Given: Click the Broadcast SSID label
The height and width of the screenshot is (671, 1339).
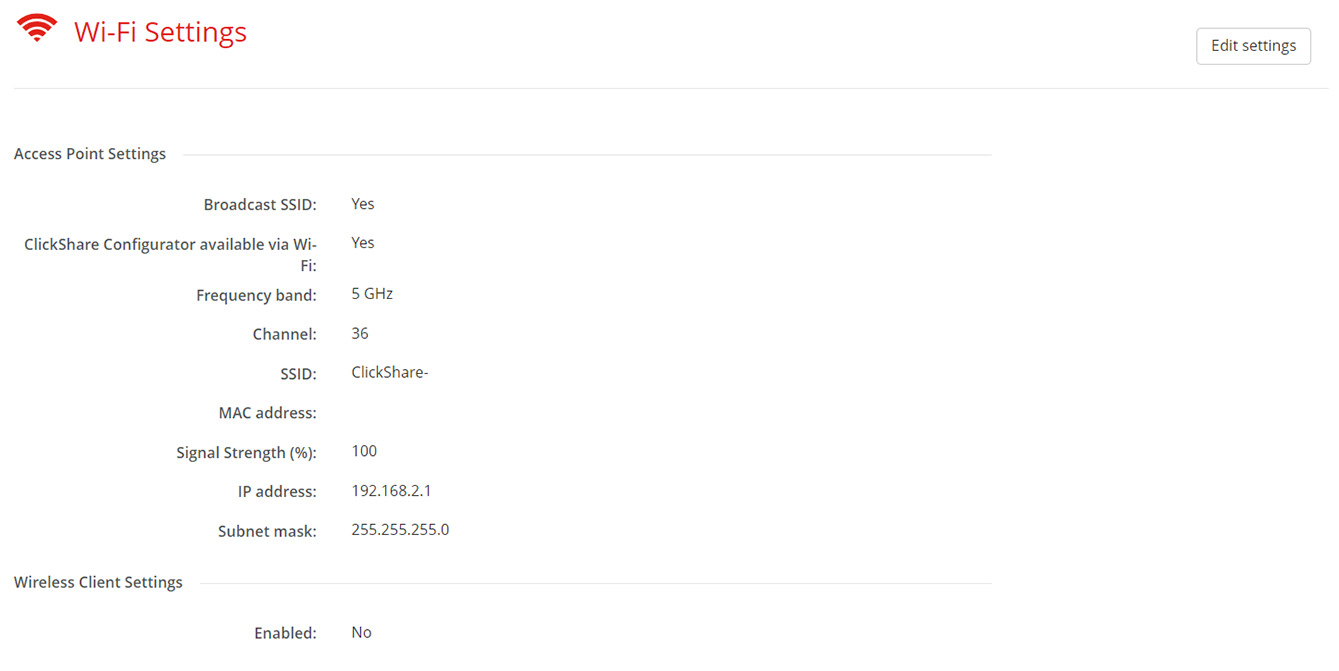Looking at the screenshot, I should click(260, 205).
